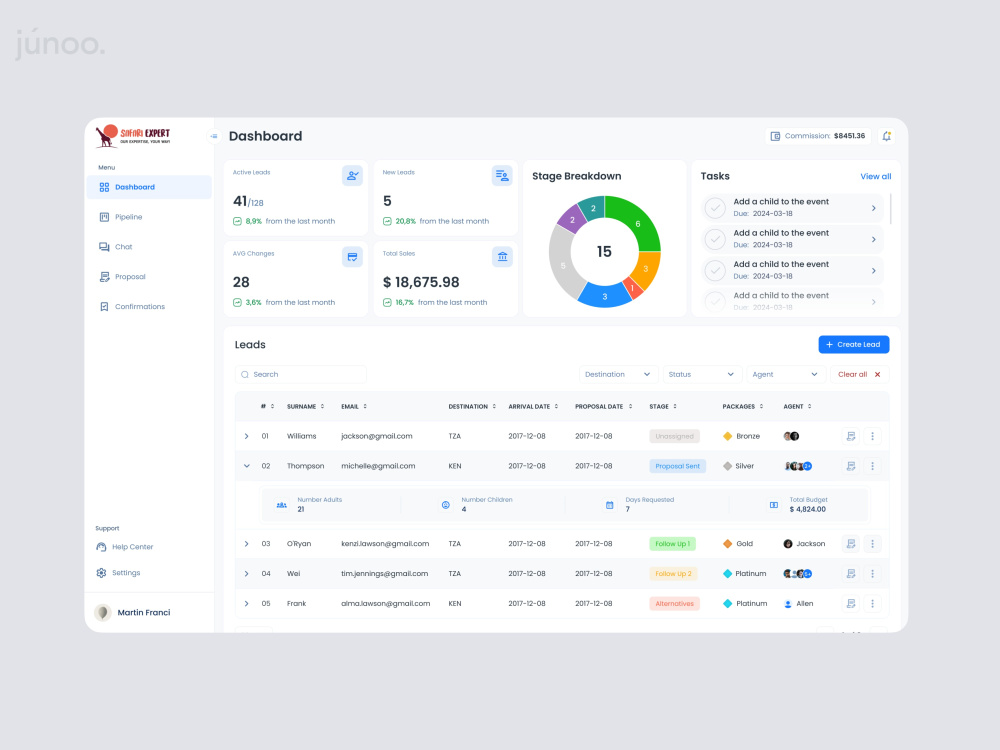Click the green segment labeled 6
1000x750 pixels.
tap(636, 224)
